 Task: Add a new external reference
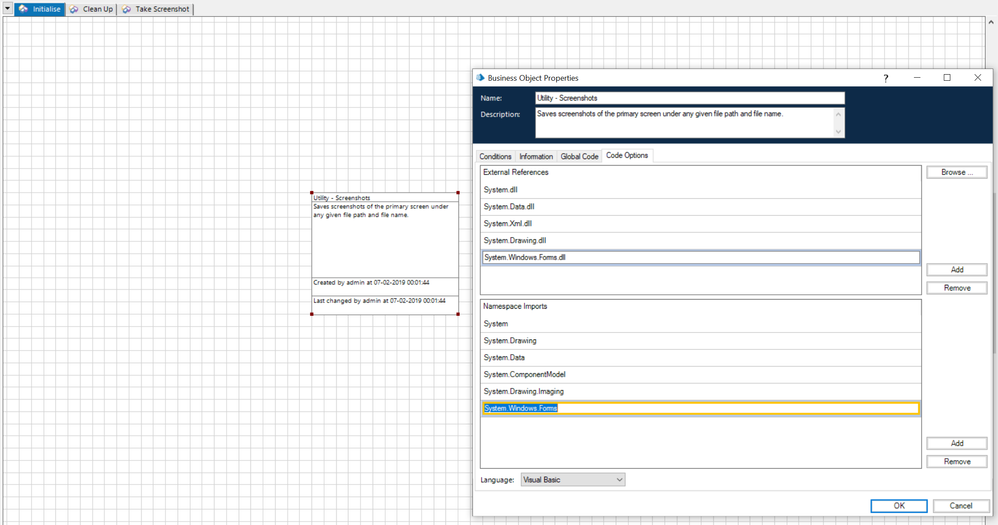pyautogui.click(x=956, y=270)
